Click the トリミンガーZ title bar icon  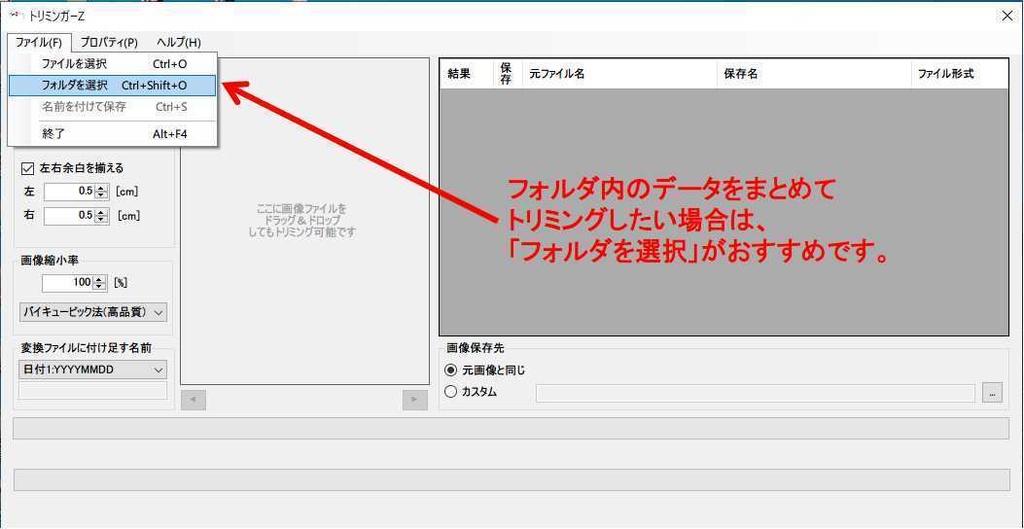pos(16,16)
